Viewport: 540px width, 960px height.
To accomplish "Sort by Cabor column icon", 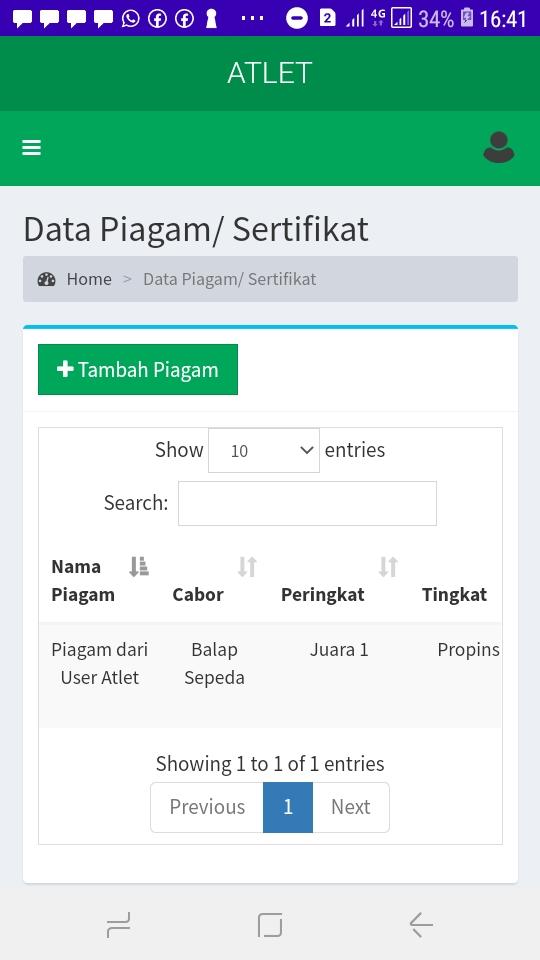I will click(247, 567).
